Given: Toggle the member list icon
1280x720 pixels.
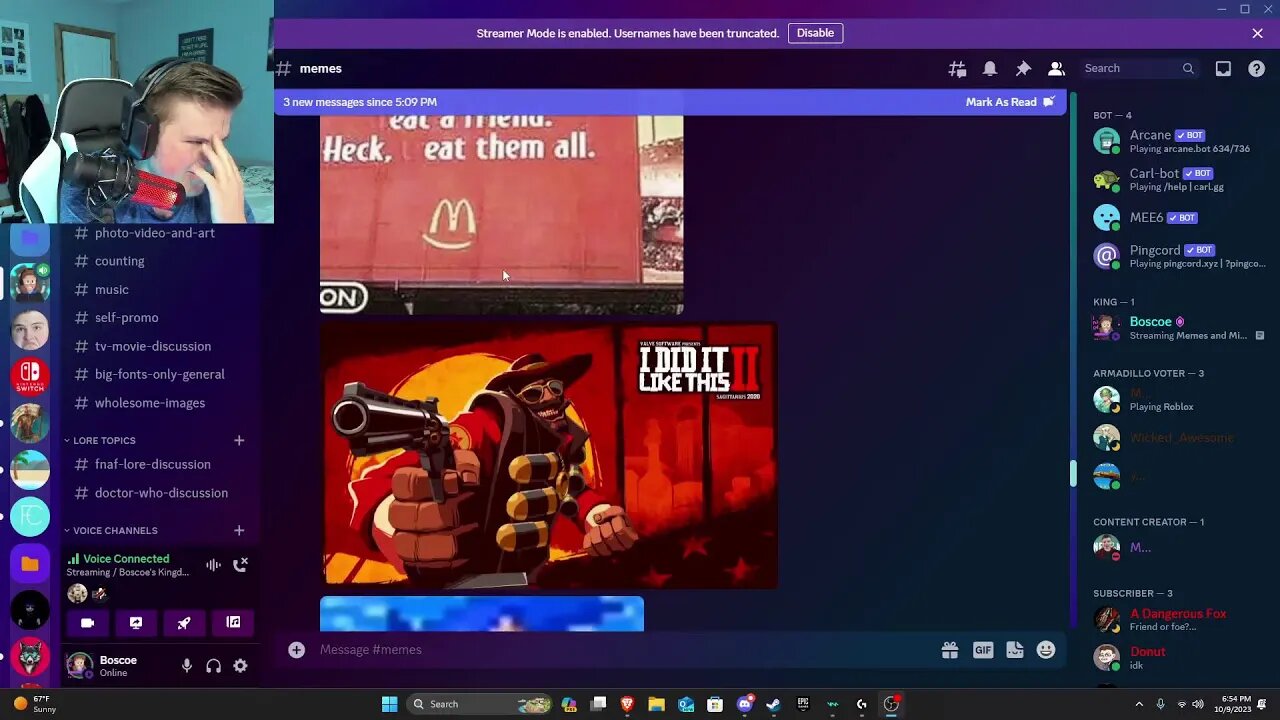Looking at the screenshot, I should [1056, 69].
